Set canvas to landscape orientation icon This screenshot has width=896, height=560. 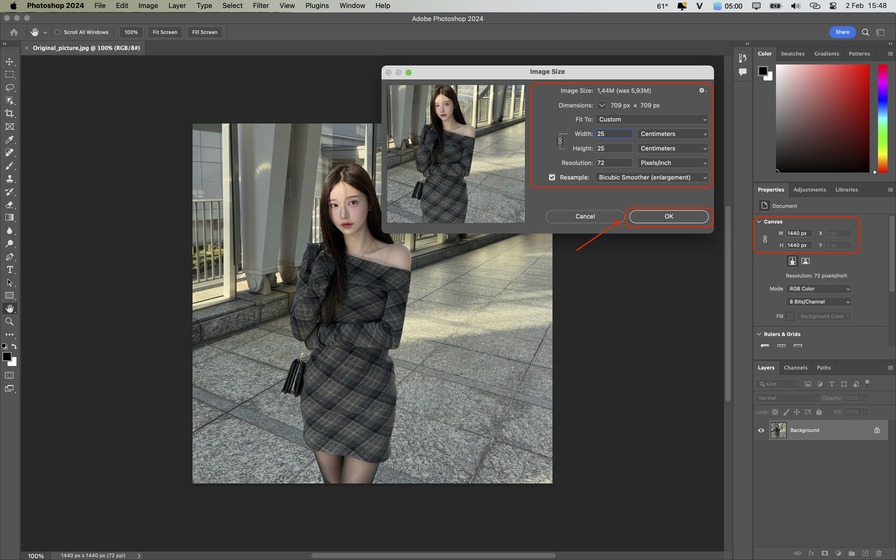tap(805, 261)
